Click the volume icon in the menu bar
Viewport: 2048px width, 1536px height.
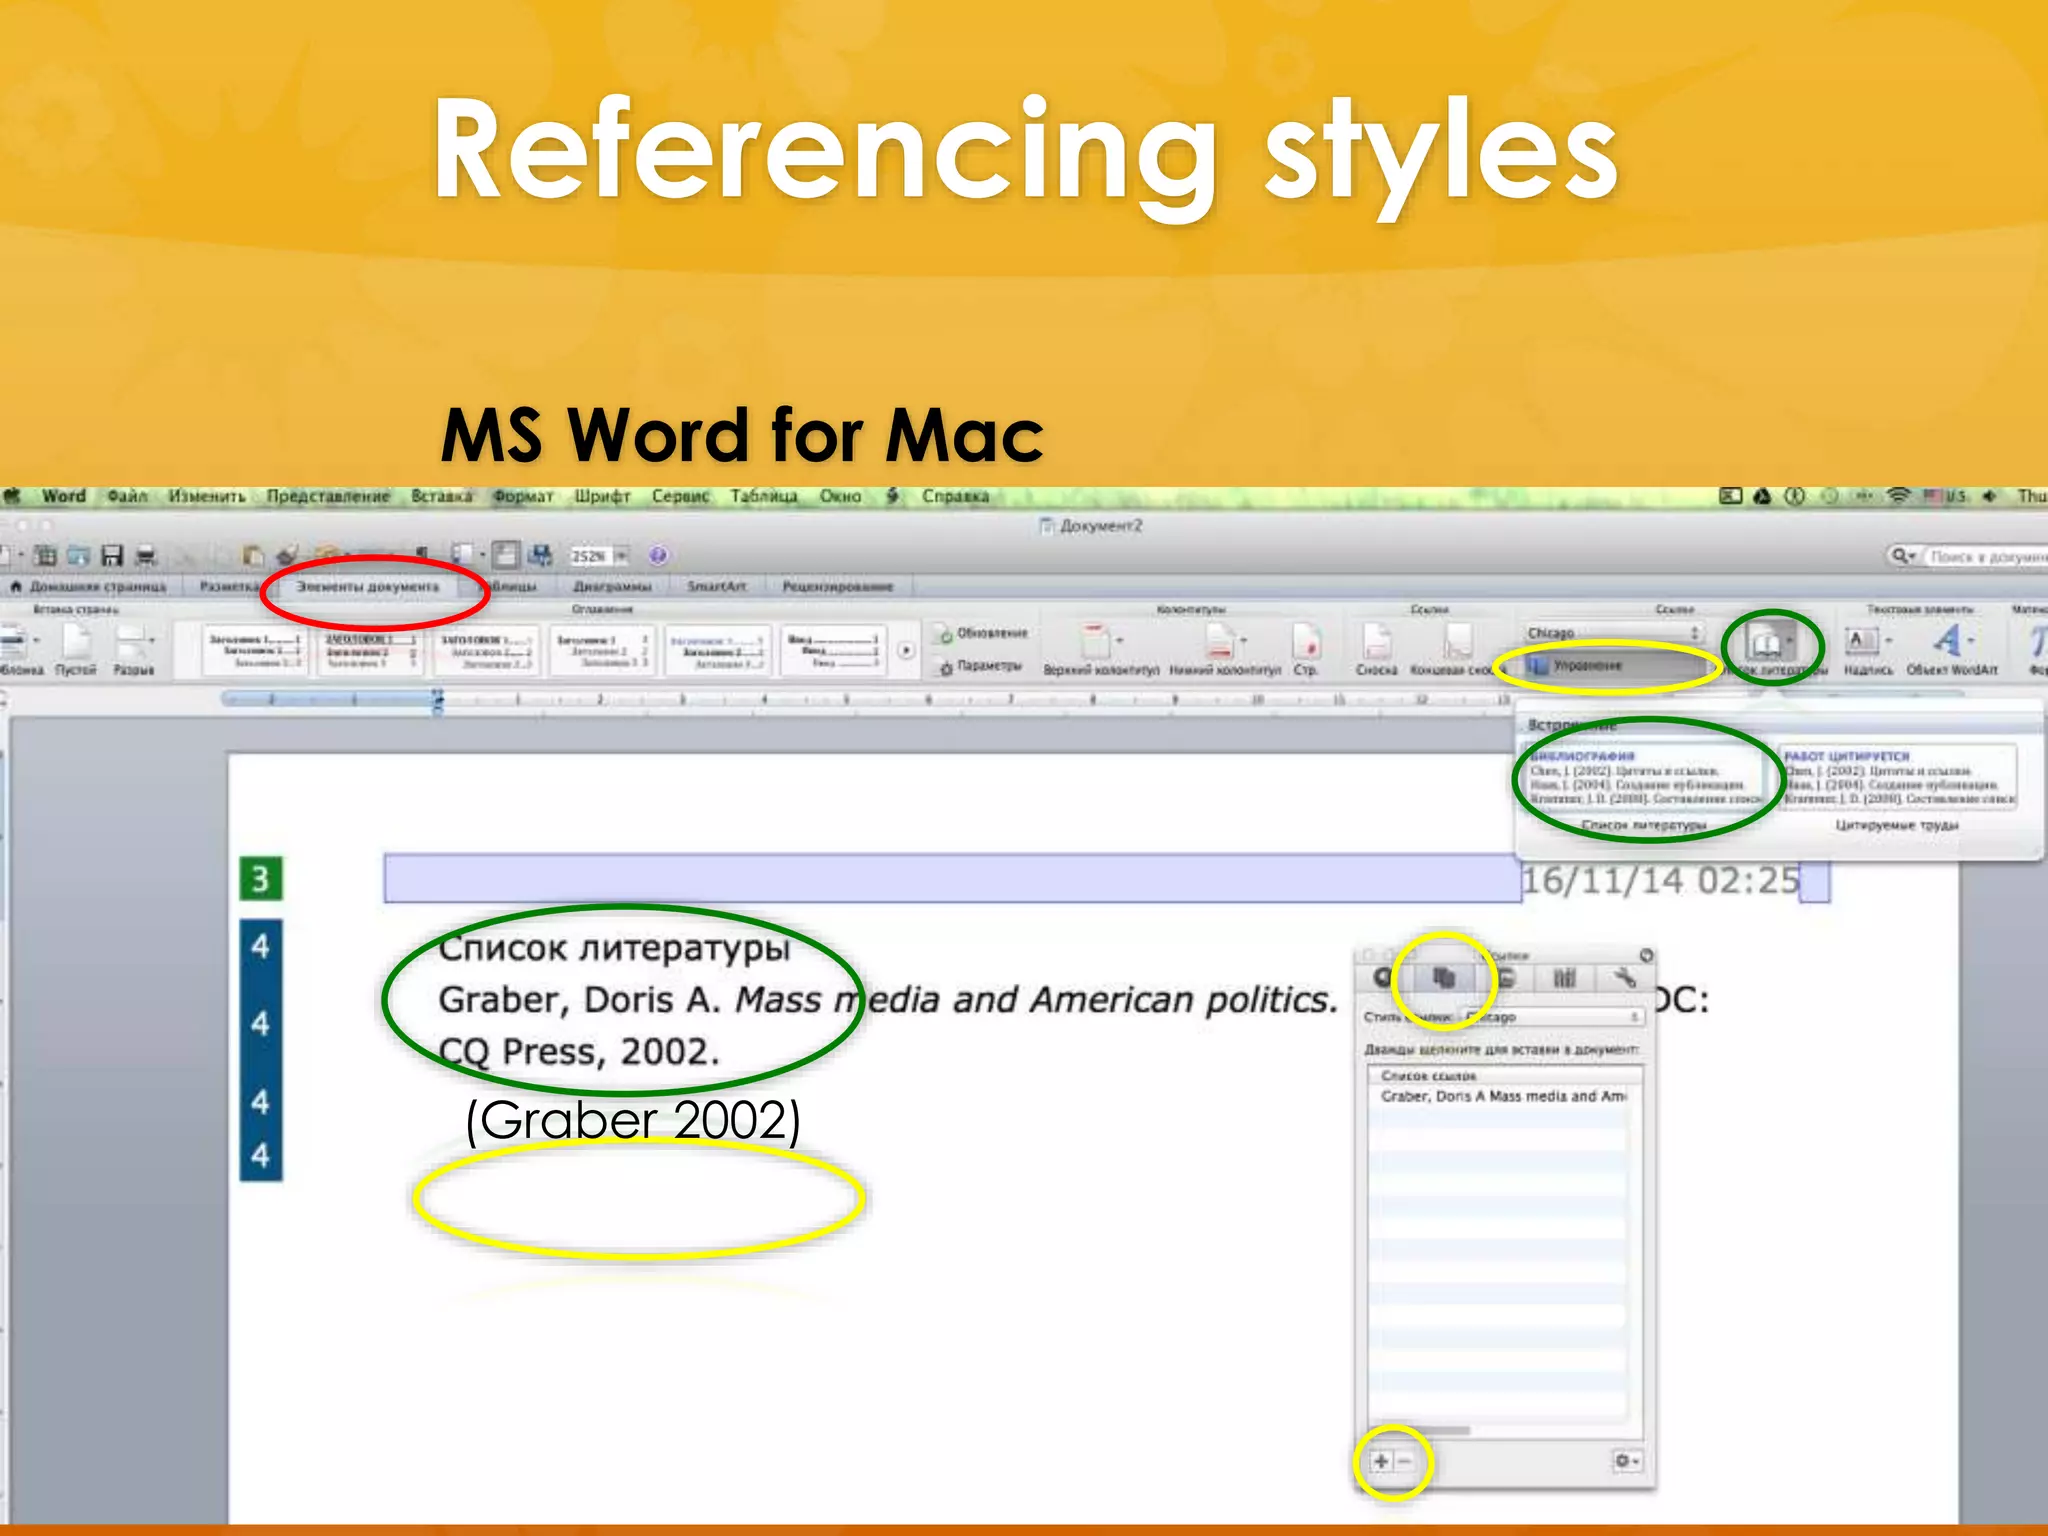point(1989,496)
